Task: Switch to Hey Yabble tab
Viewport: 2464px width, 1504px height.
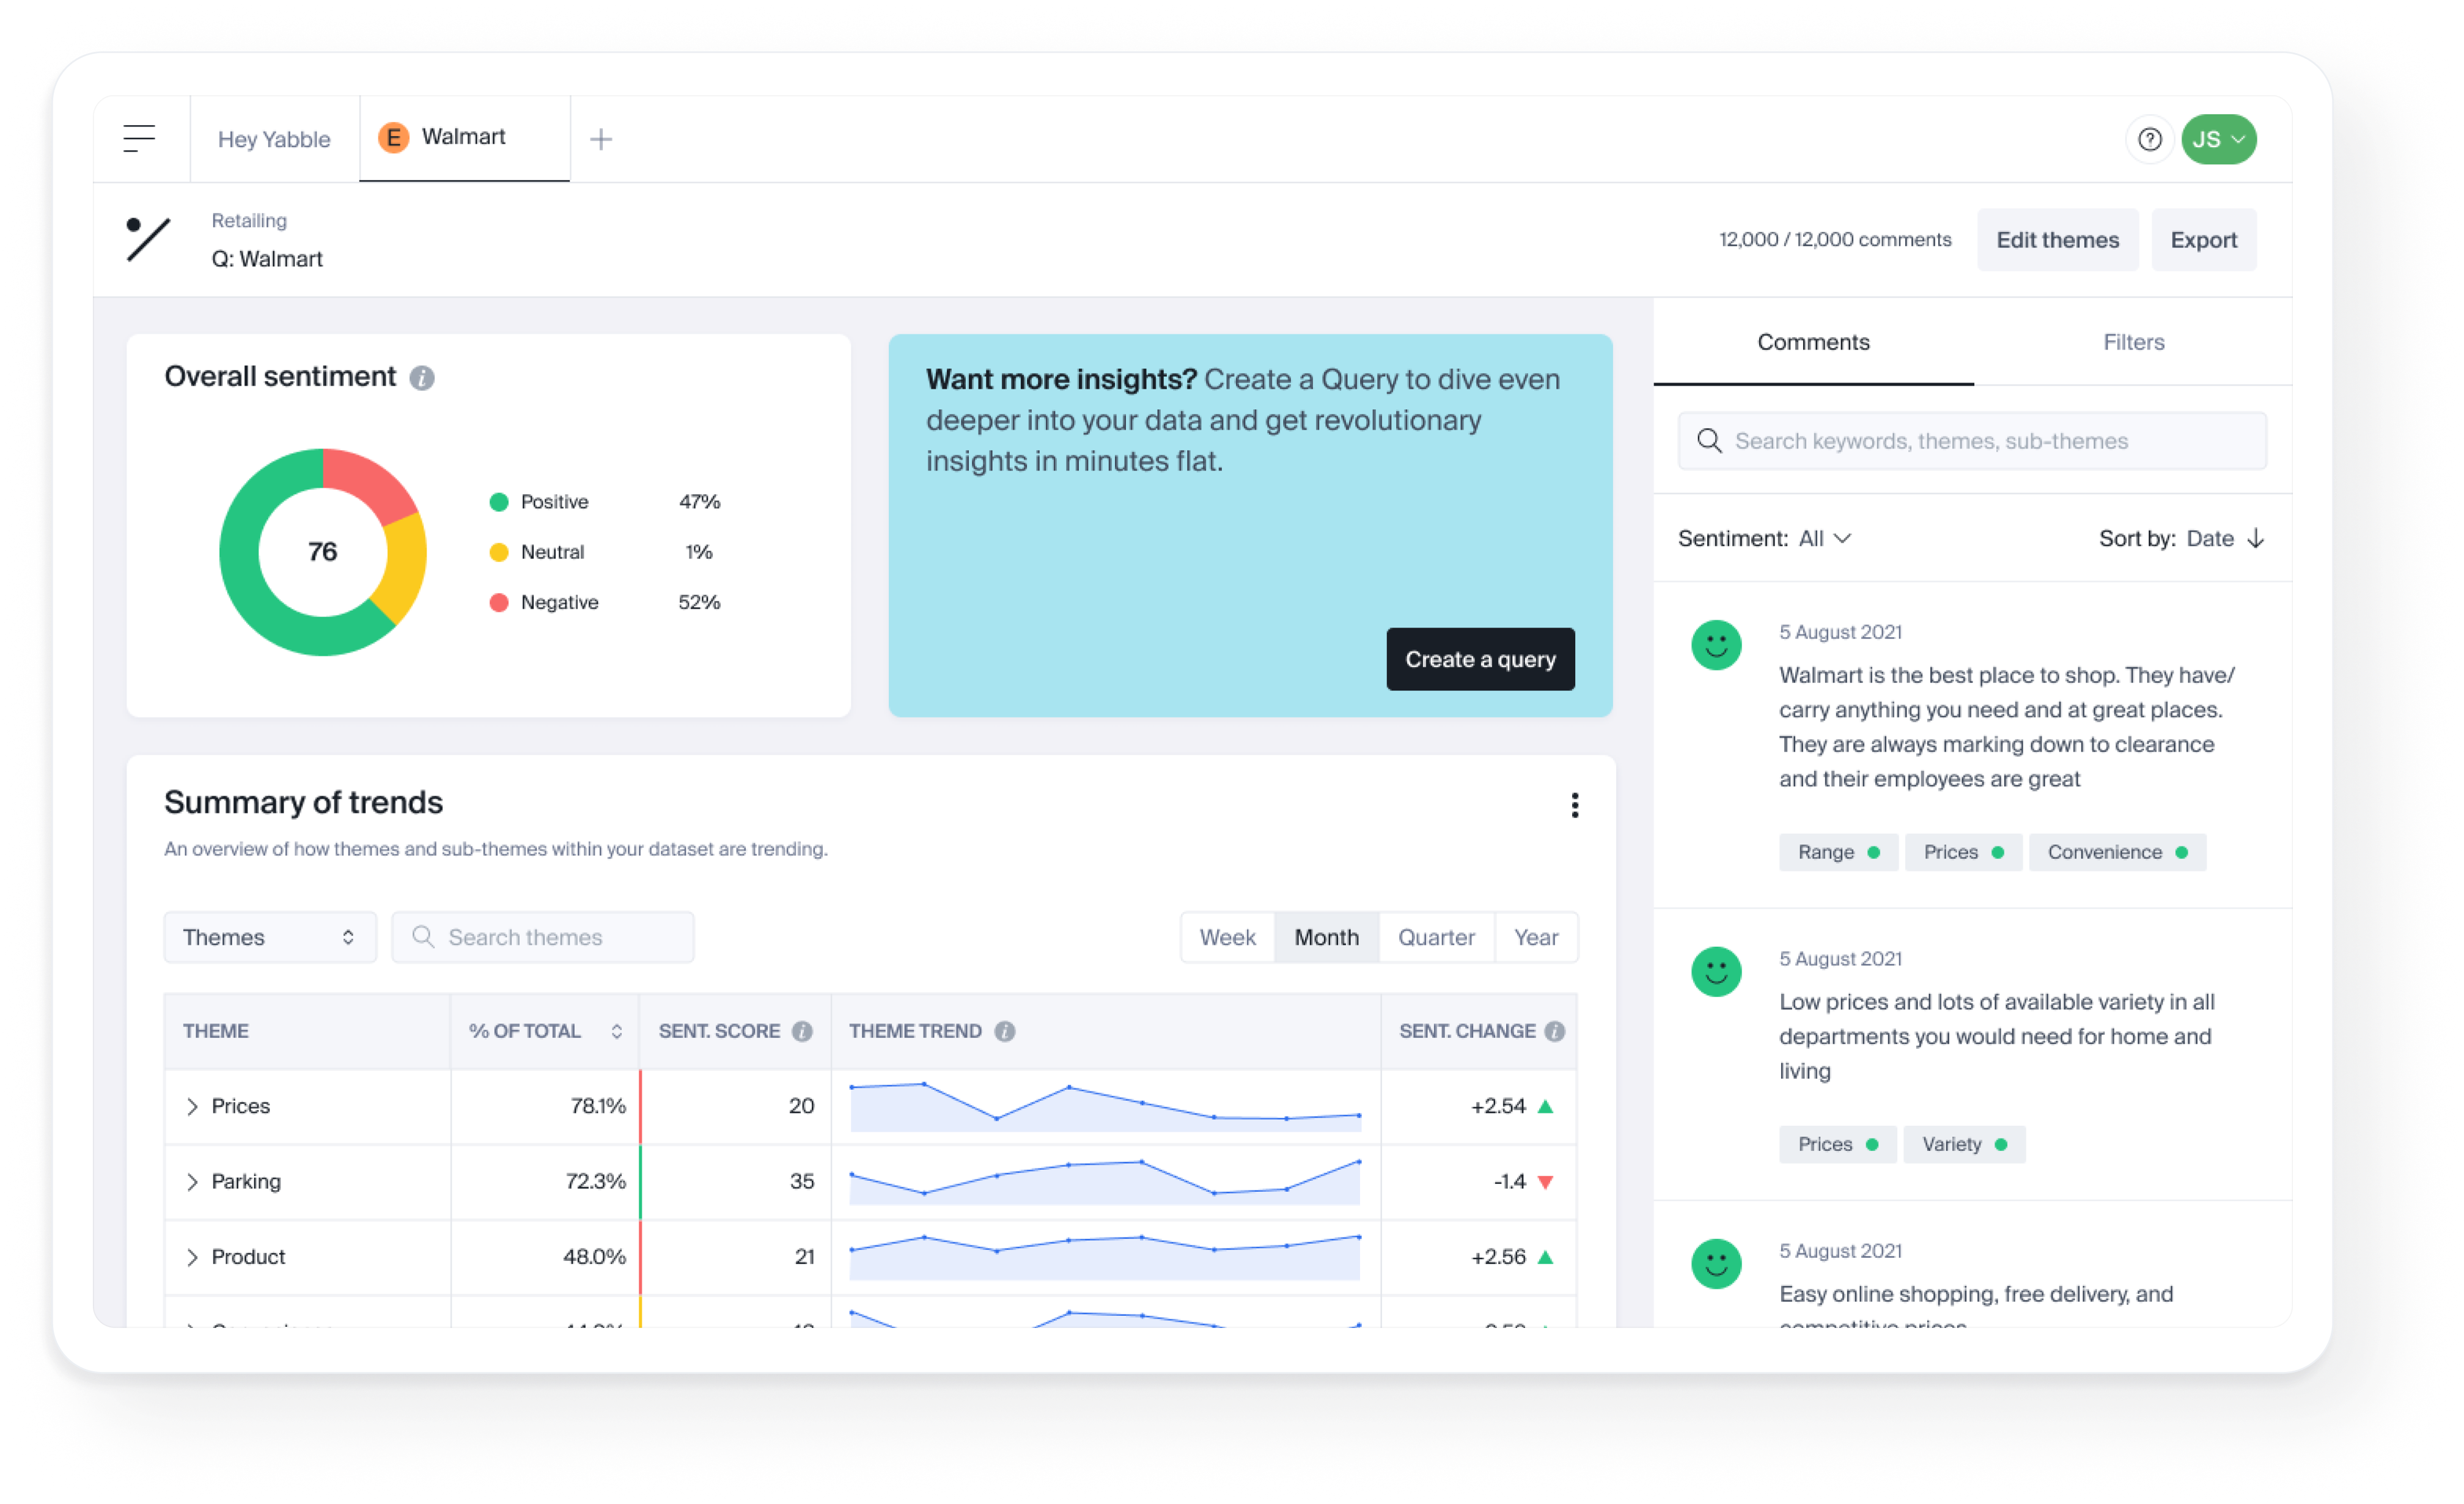Action: 274,139
